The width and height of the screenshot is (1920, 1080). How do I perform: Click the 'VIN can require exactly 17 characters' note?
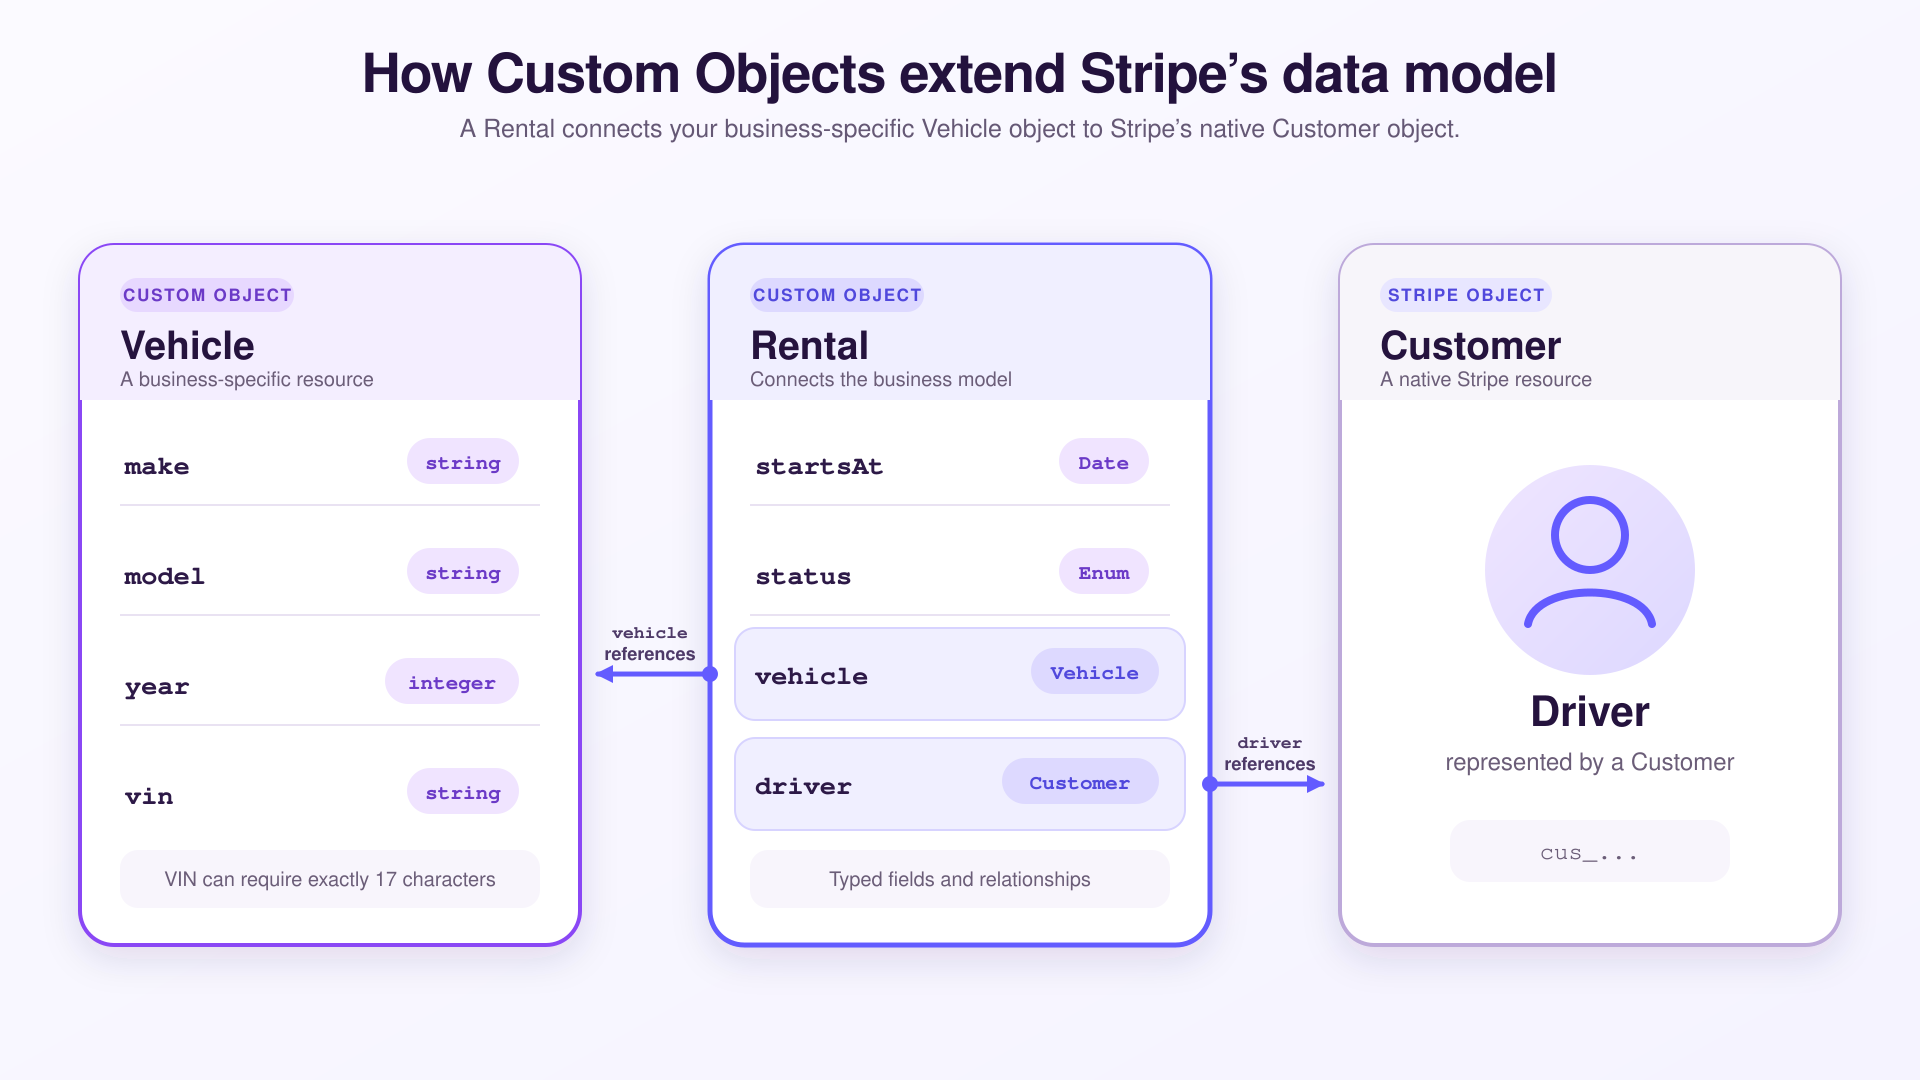(330, 879)
